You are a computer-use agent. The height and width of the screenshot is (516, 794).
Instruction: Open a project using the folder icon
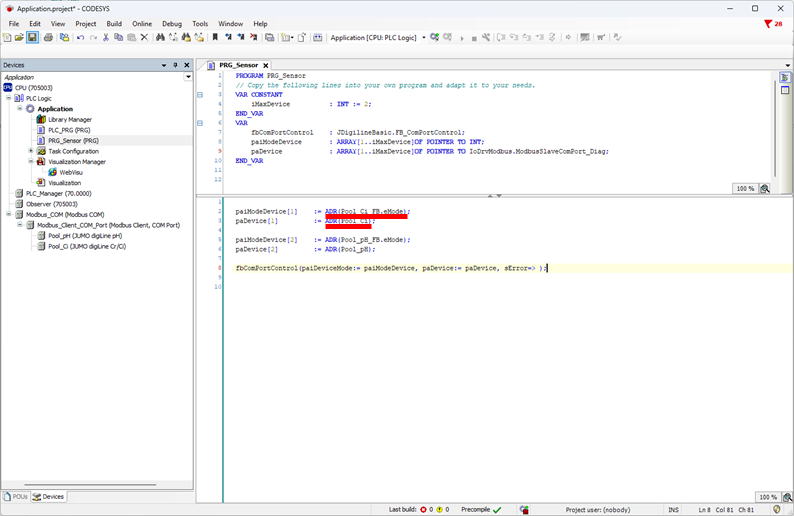19,37
